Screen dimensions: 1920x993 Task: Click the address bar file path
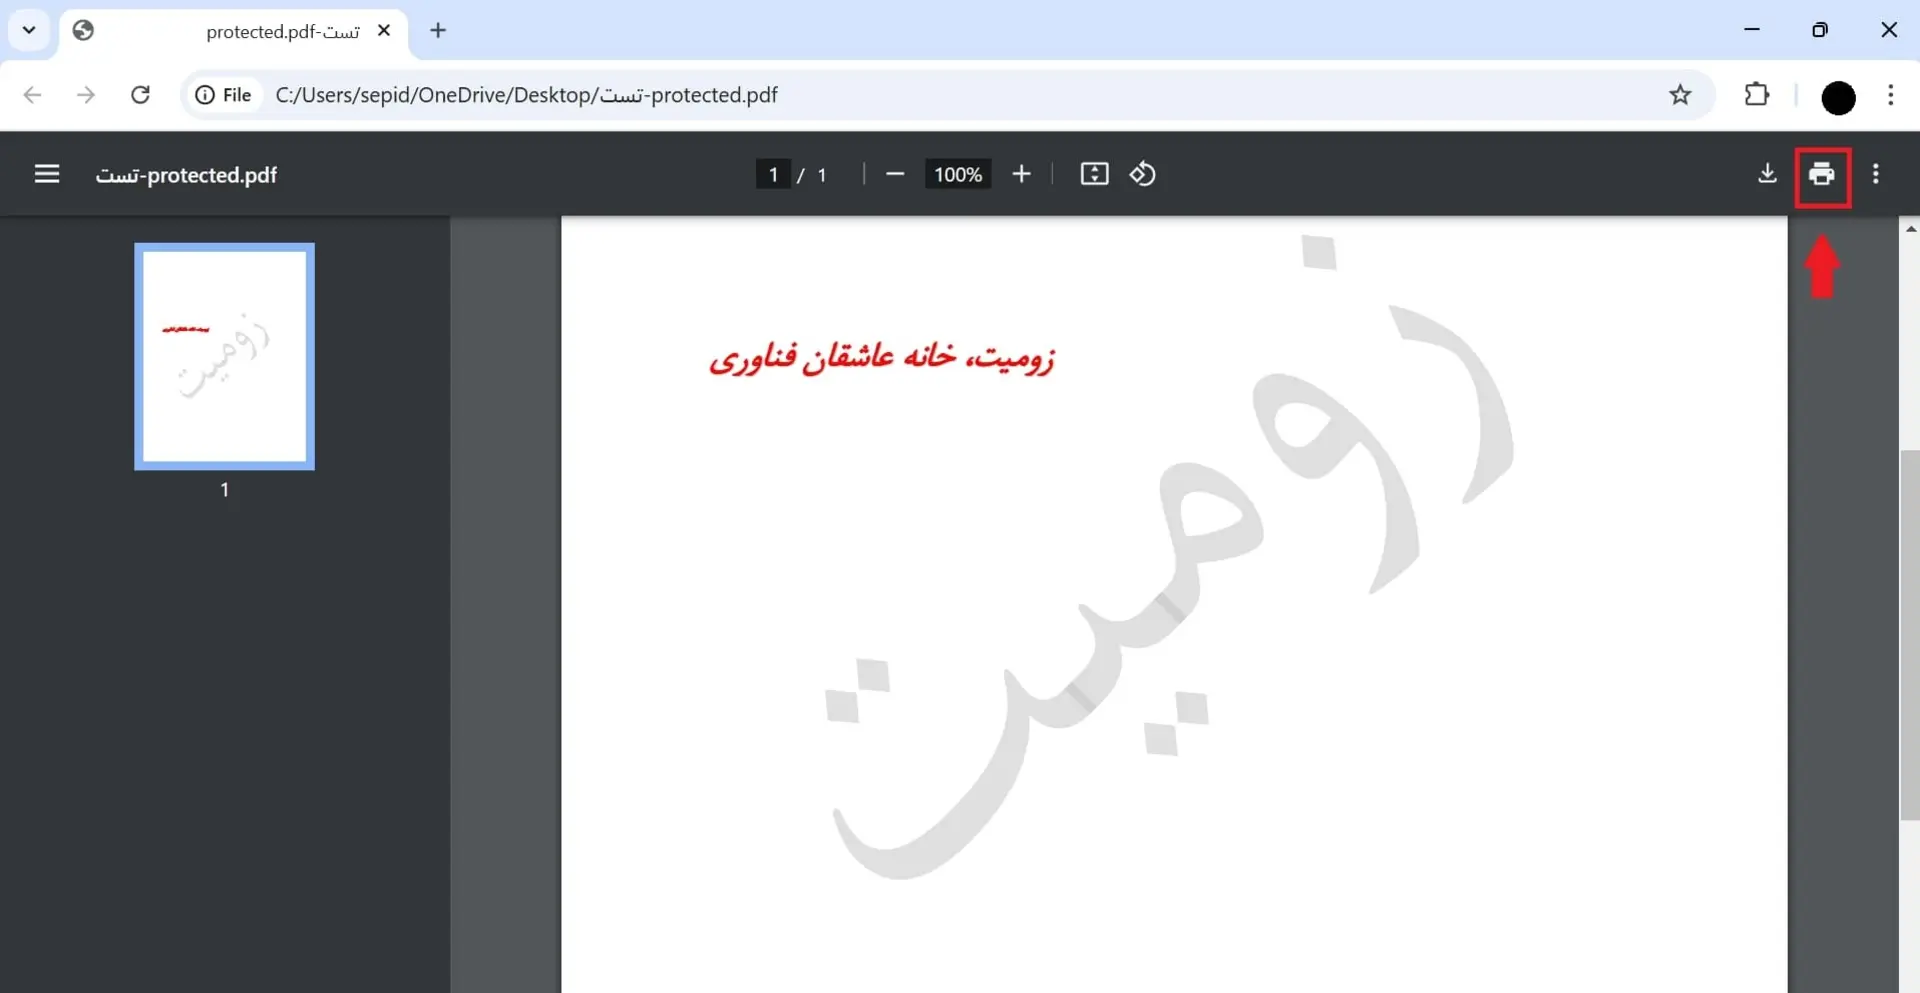(x=527, y=95)
